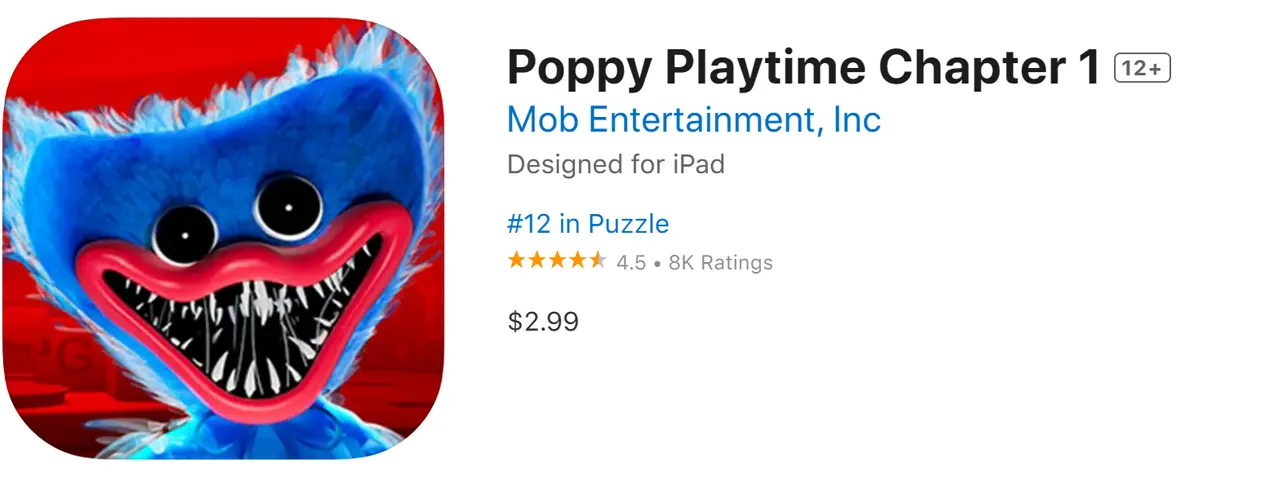Tap the $2.99 price

[x=543, y=321]
